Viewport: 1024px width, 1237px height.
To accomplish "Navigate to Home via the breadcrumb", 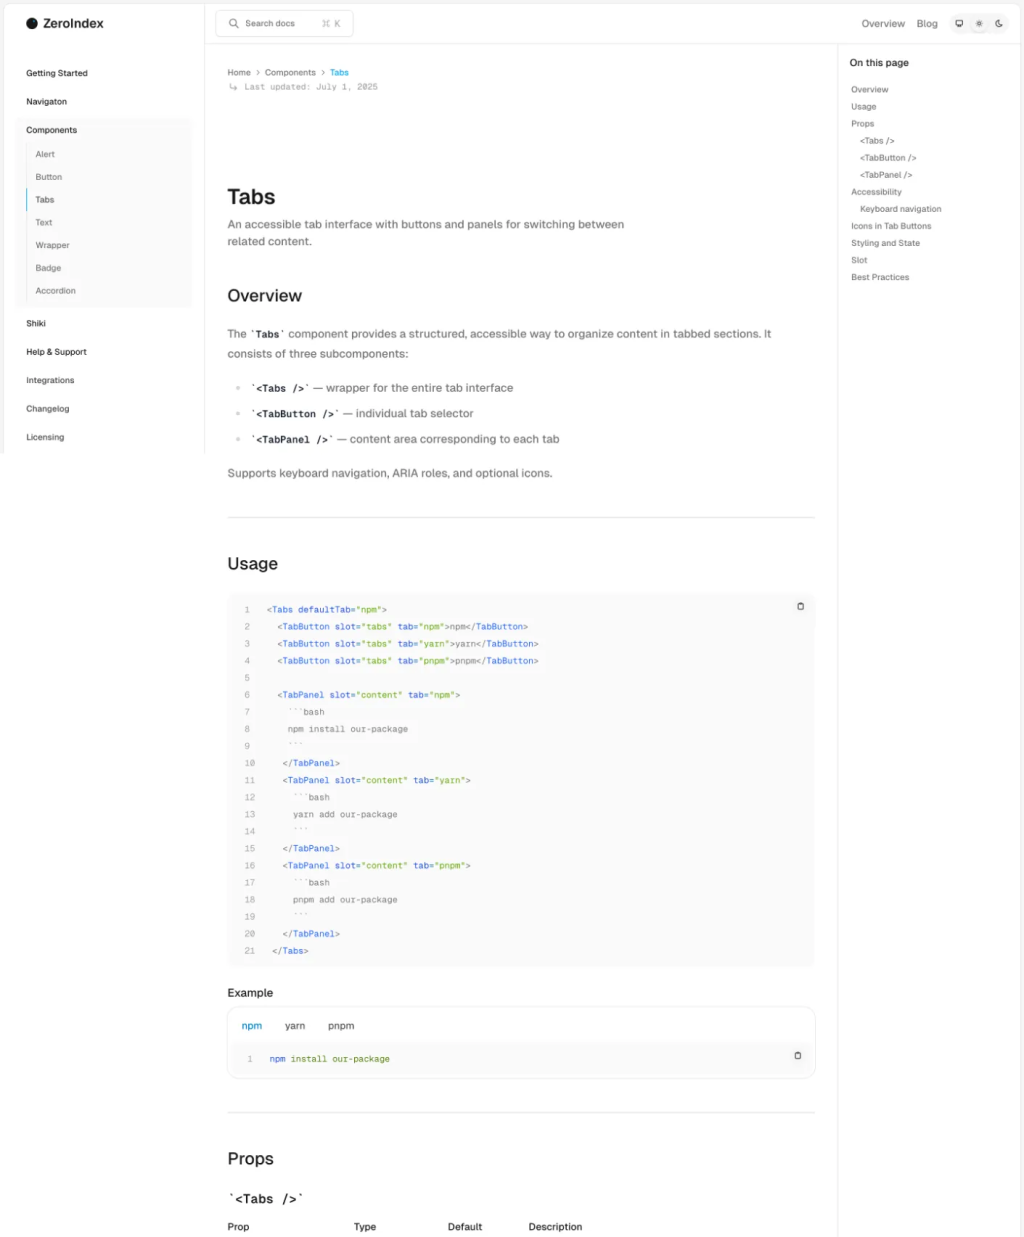I will click(x=239, y=72).
